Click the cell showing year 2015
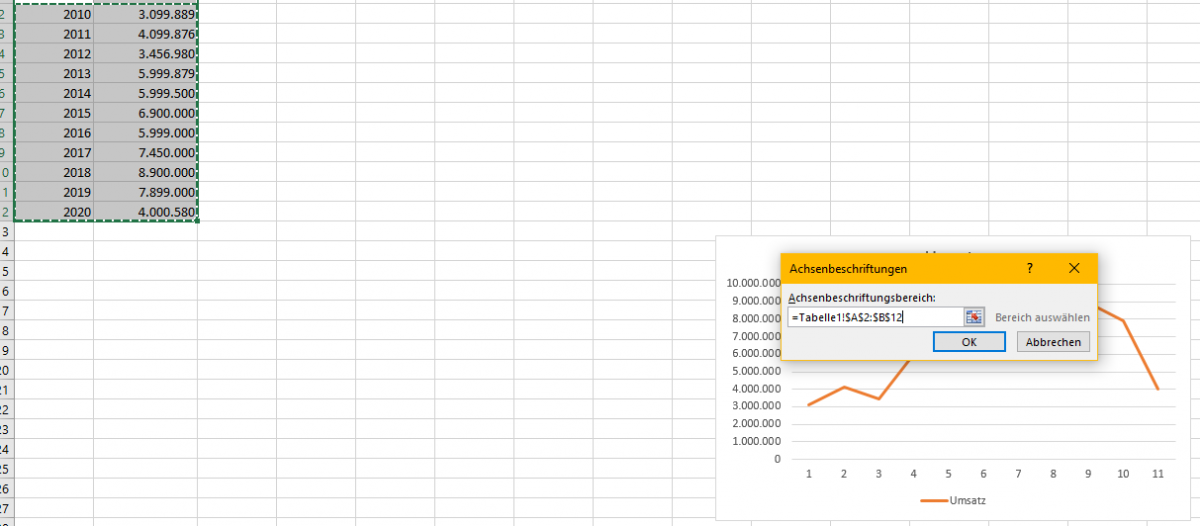The height and width of the screenshot is (526, 1200). 55,114
